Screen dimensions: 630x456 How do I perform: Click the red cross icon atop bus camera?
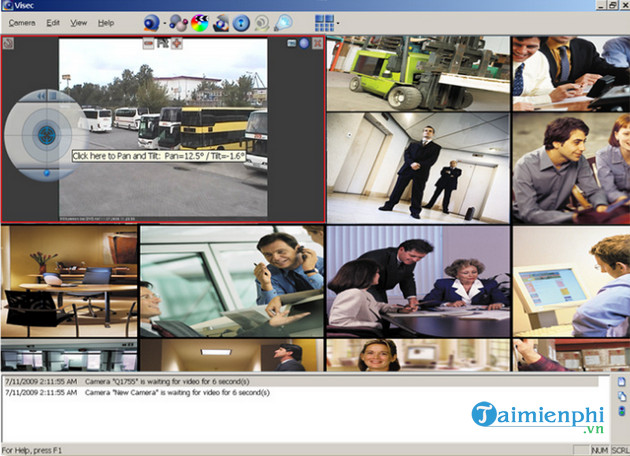[177, 44]
